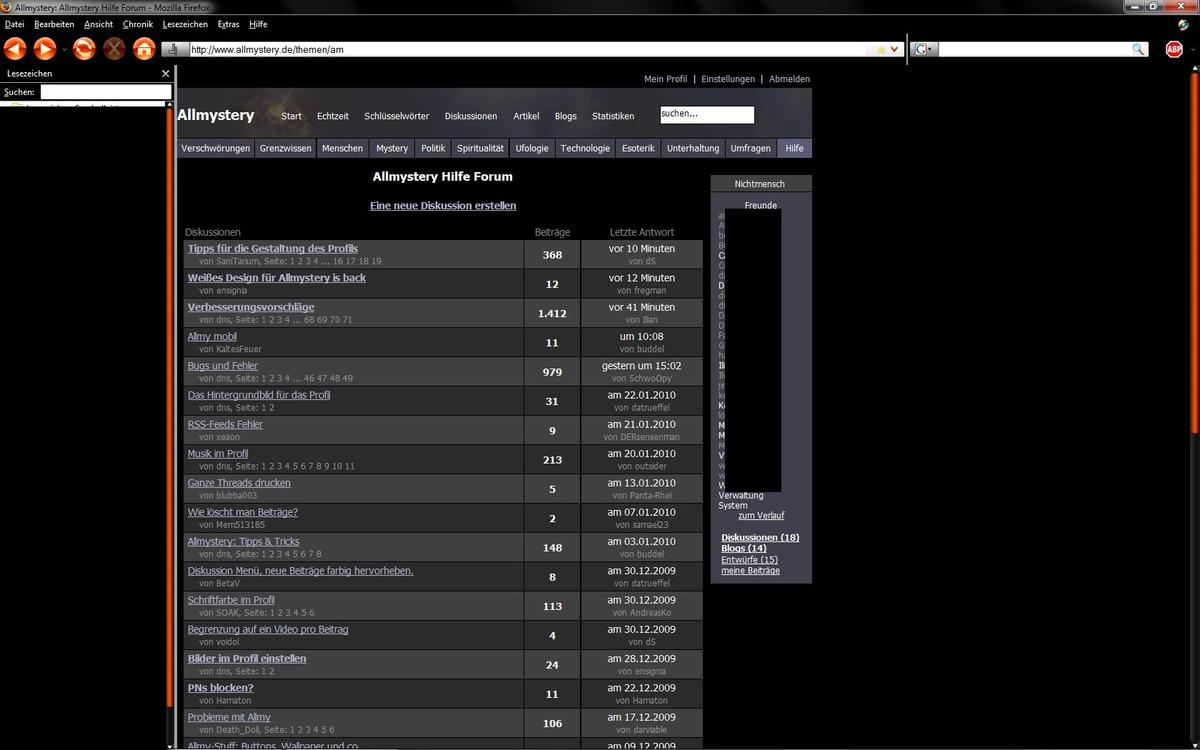1200x750 pixels.
Task: Log out via the Abmelden link
Action: tap(790, 79)
